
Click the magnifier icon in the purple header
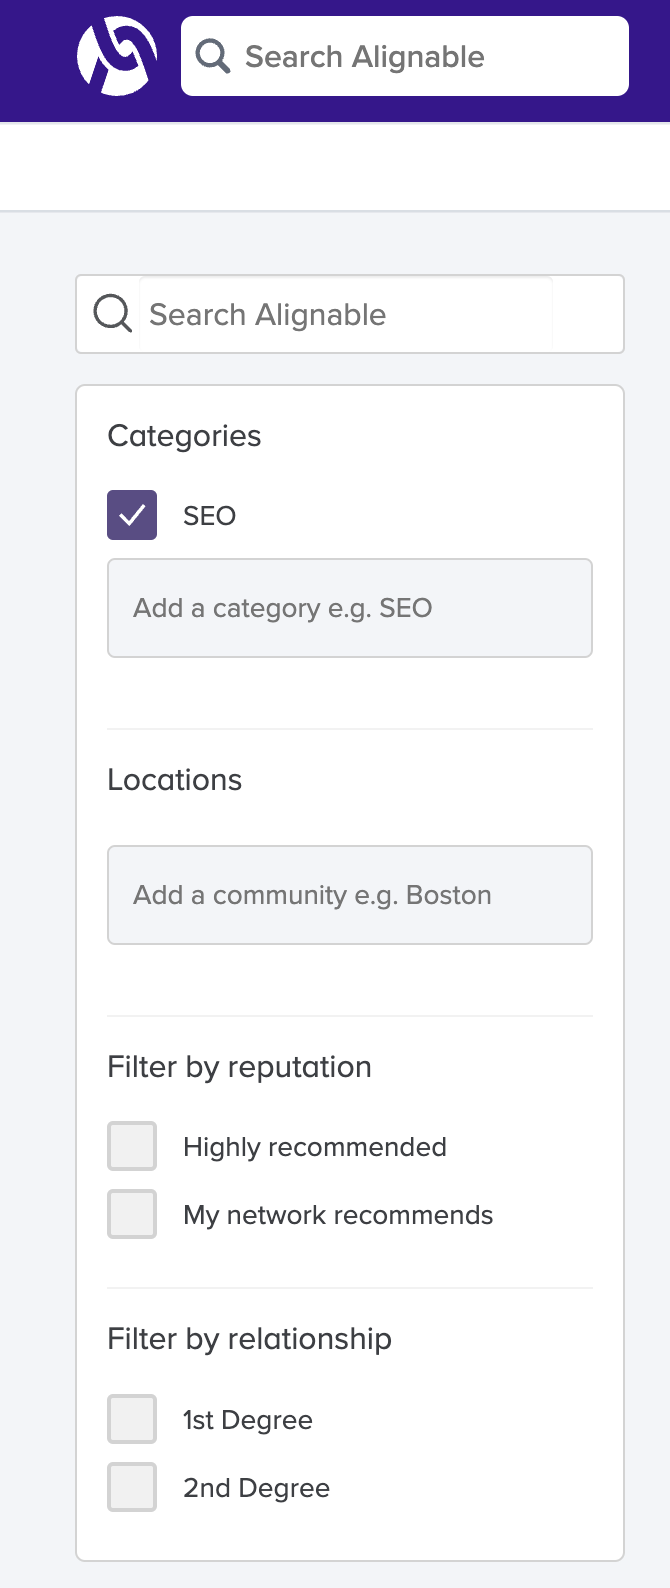point(213,56)
